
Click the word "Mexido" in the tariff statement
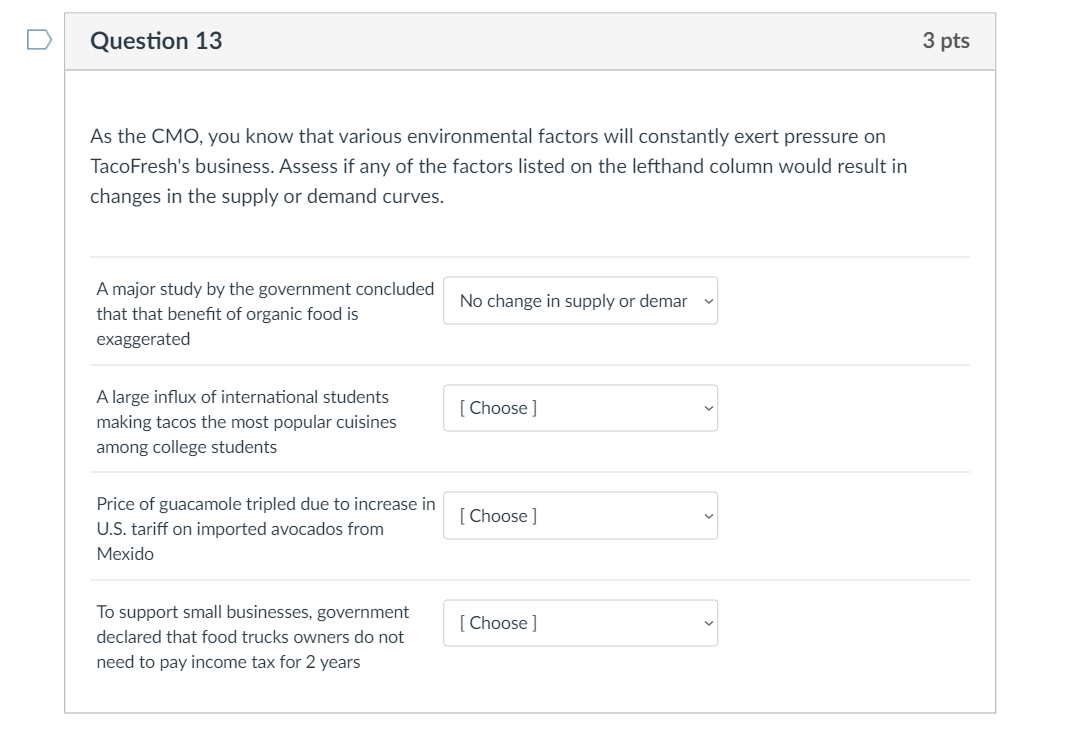(x=125, y=554)
